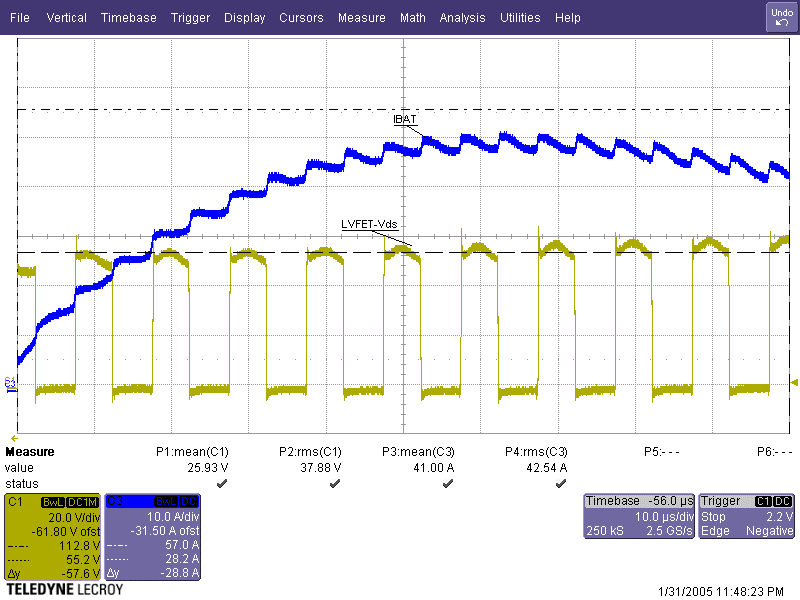The width and height of the screenshot is (800, 600).
Task: Open the Vertical menu
Action: pos(66,17)
